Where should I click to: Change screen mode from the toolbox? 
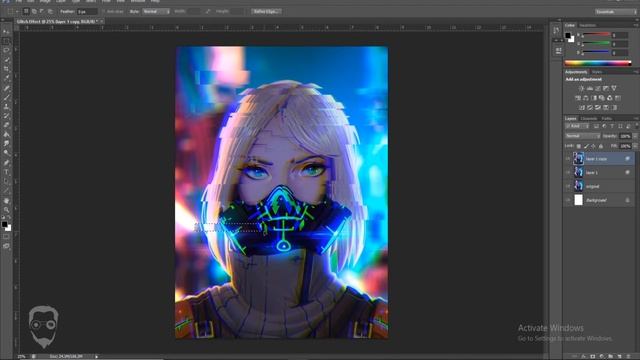[6, 246]
